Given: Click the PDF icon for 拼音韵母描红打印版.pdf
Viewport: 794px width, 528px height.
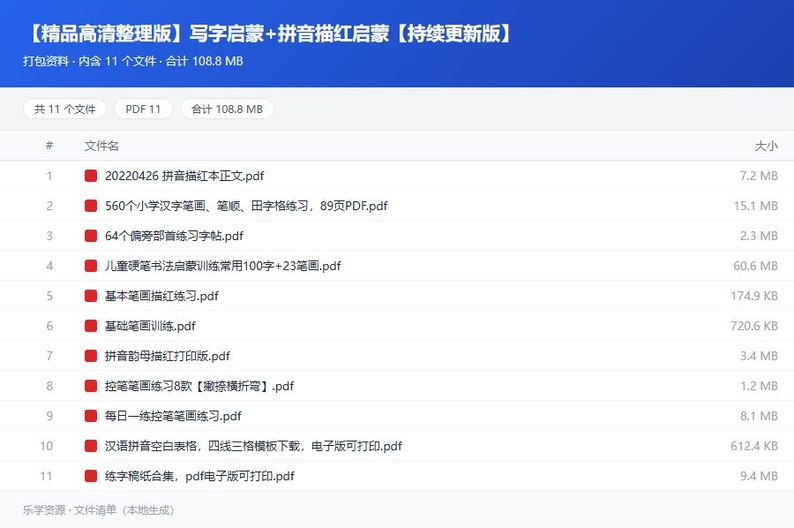Looking at the screenshot, I should pos(91,356).
